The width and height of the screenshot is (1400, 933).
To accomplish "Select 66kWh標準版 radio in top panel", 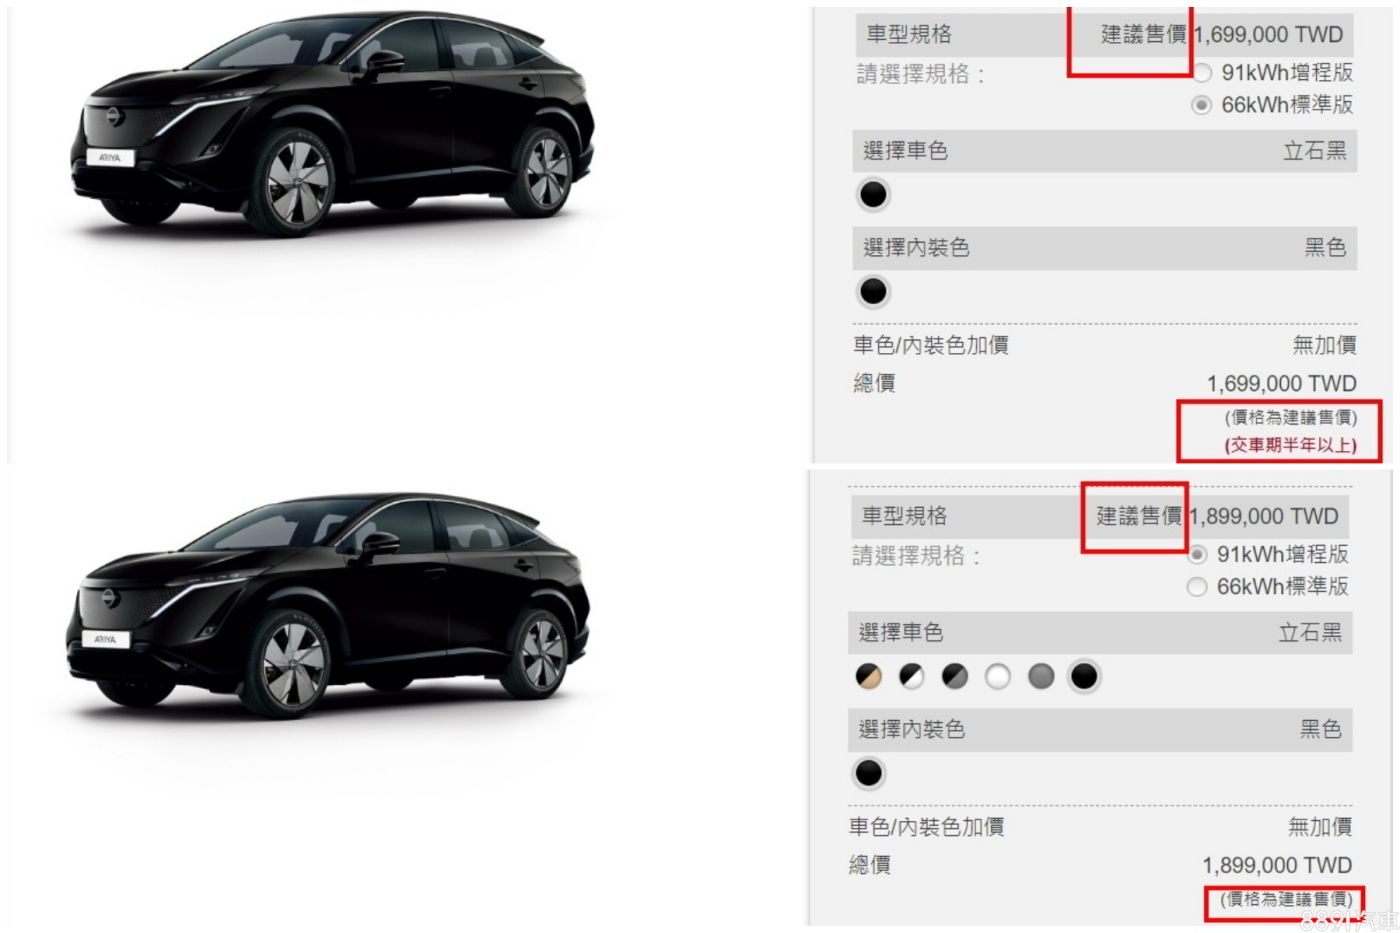I will point(1202,105).
